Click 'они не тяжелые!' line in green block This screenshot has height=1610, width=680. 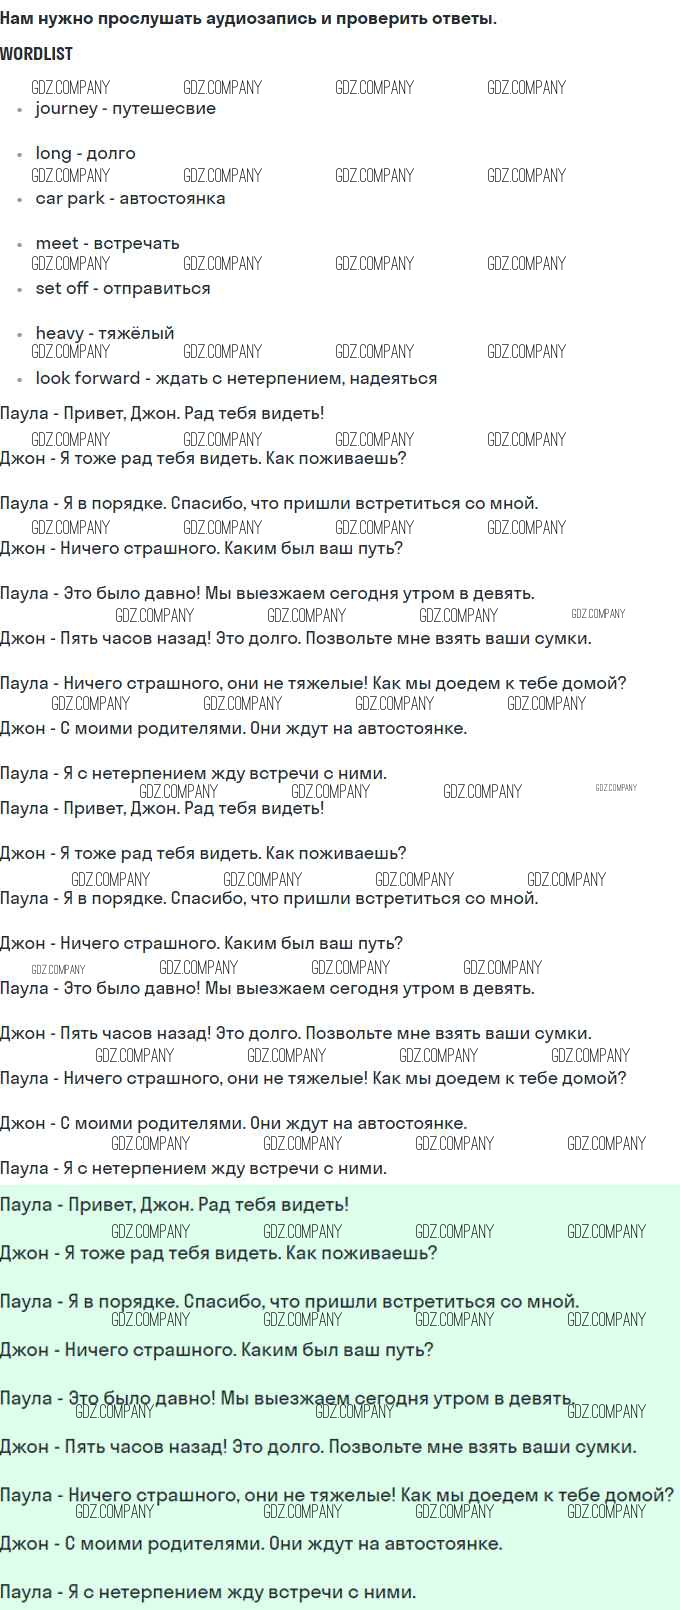click(336, 1495)
